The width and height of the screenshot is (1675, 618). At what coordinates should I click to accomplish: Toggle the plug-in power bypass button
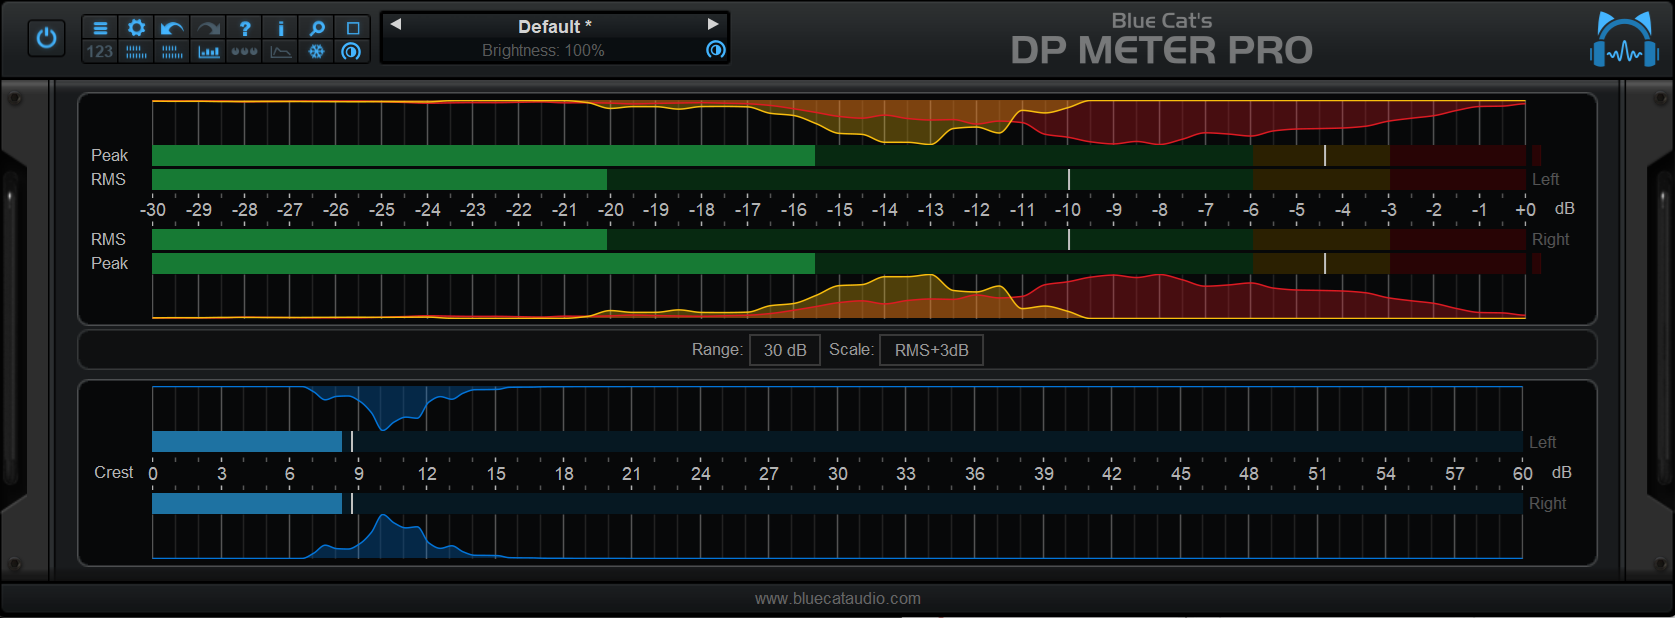pos(46,38)
